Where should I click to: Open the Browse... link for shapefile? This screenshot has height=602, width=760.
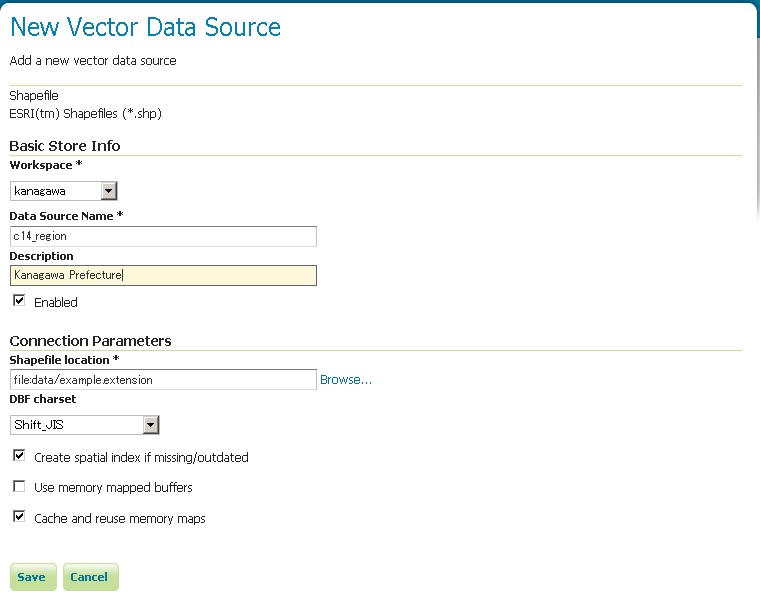(346, 380)
